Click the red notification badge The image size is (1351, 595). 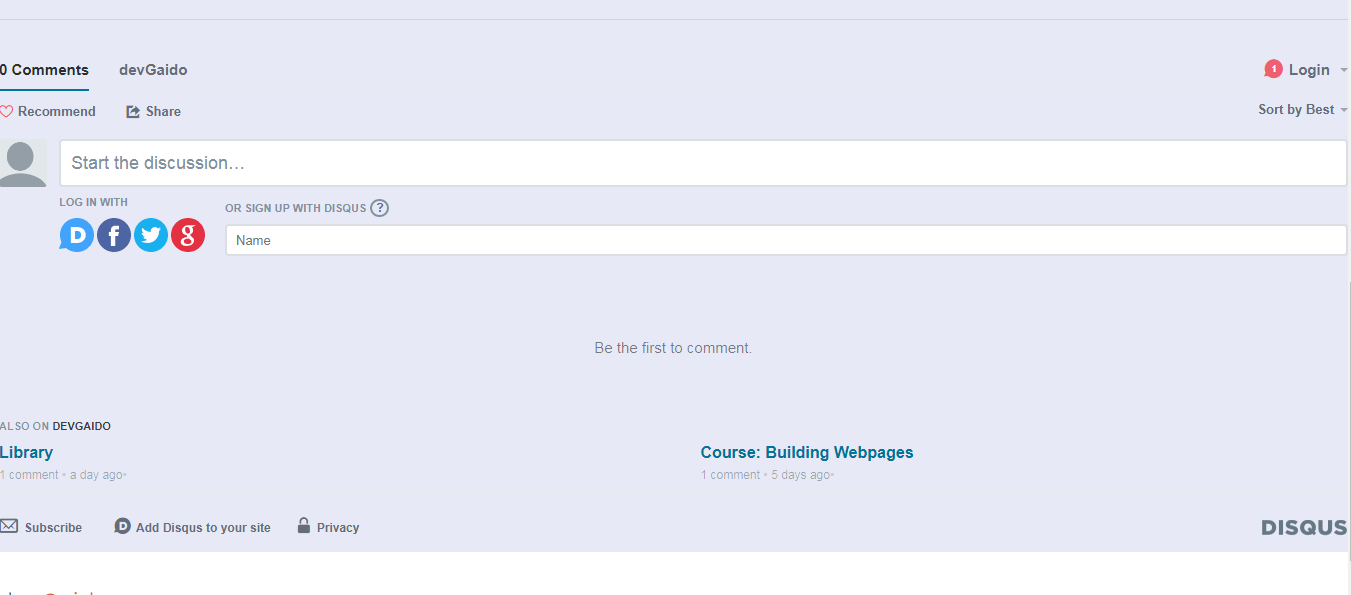pyautogui.click(x=1273, y=69)
